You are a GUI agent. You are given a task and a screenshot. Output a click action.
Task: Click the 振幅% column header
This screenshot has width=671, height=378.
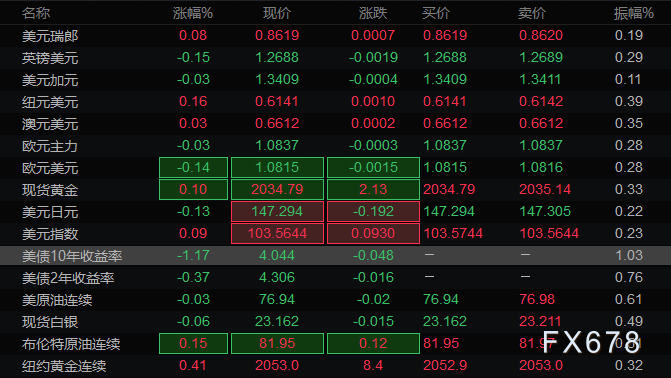(633, 13)
